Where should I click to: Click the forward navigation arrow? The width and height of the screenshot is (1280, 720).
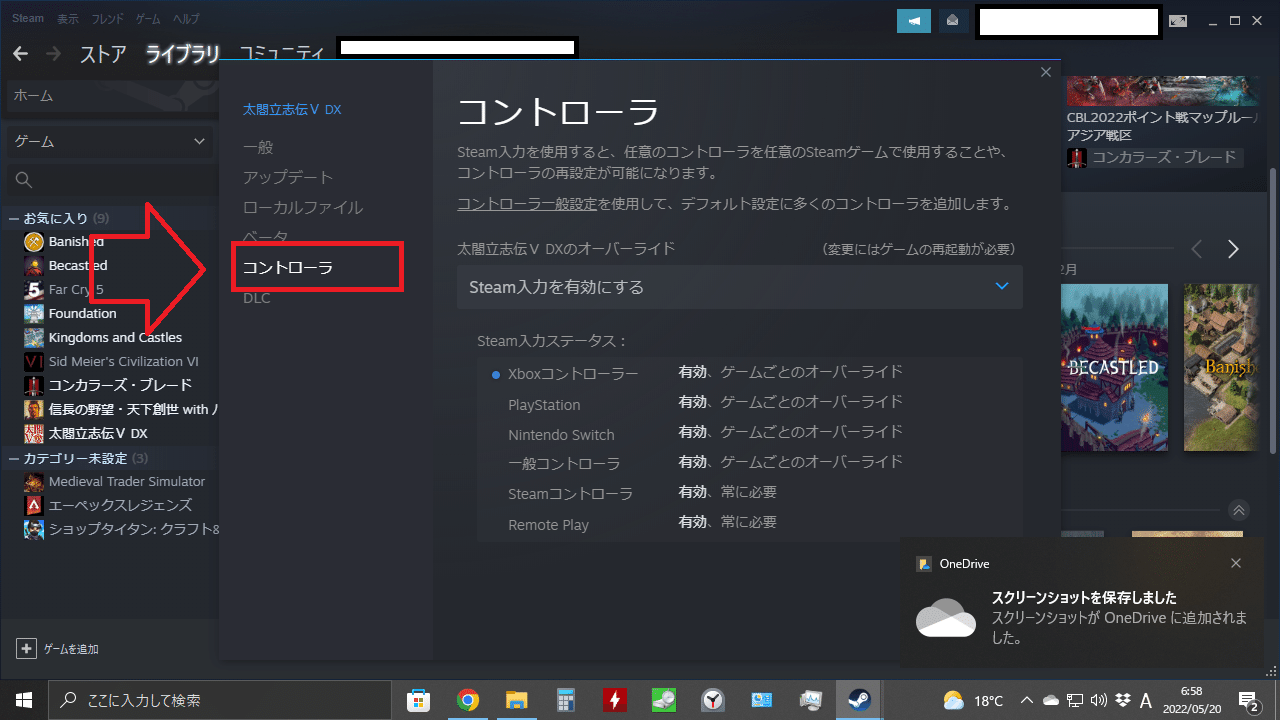tap(54, 53)
